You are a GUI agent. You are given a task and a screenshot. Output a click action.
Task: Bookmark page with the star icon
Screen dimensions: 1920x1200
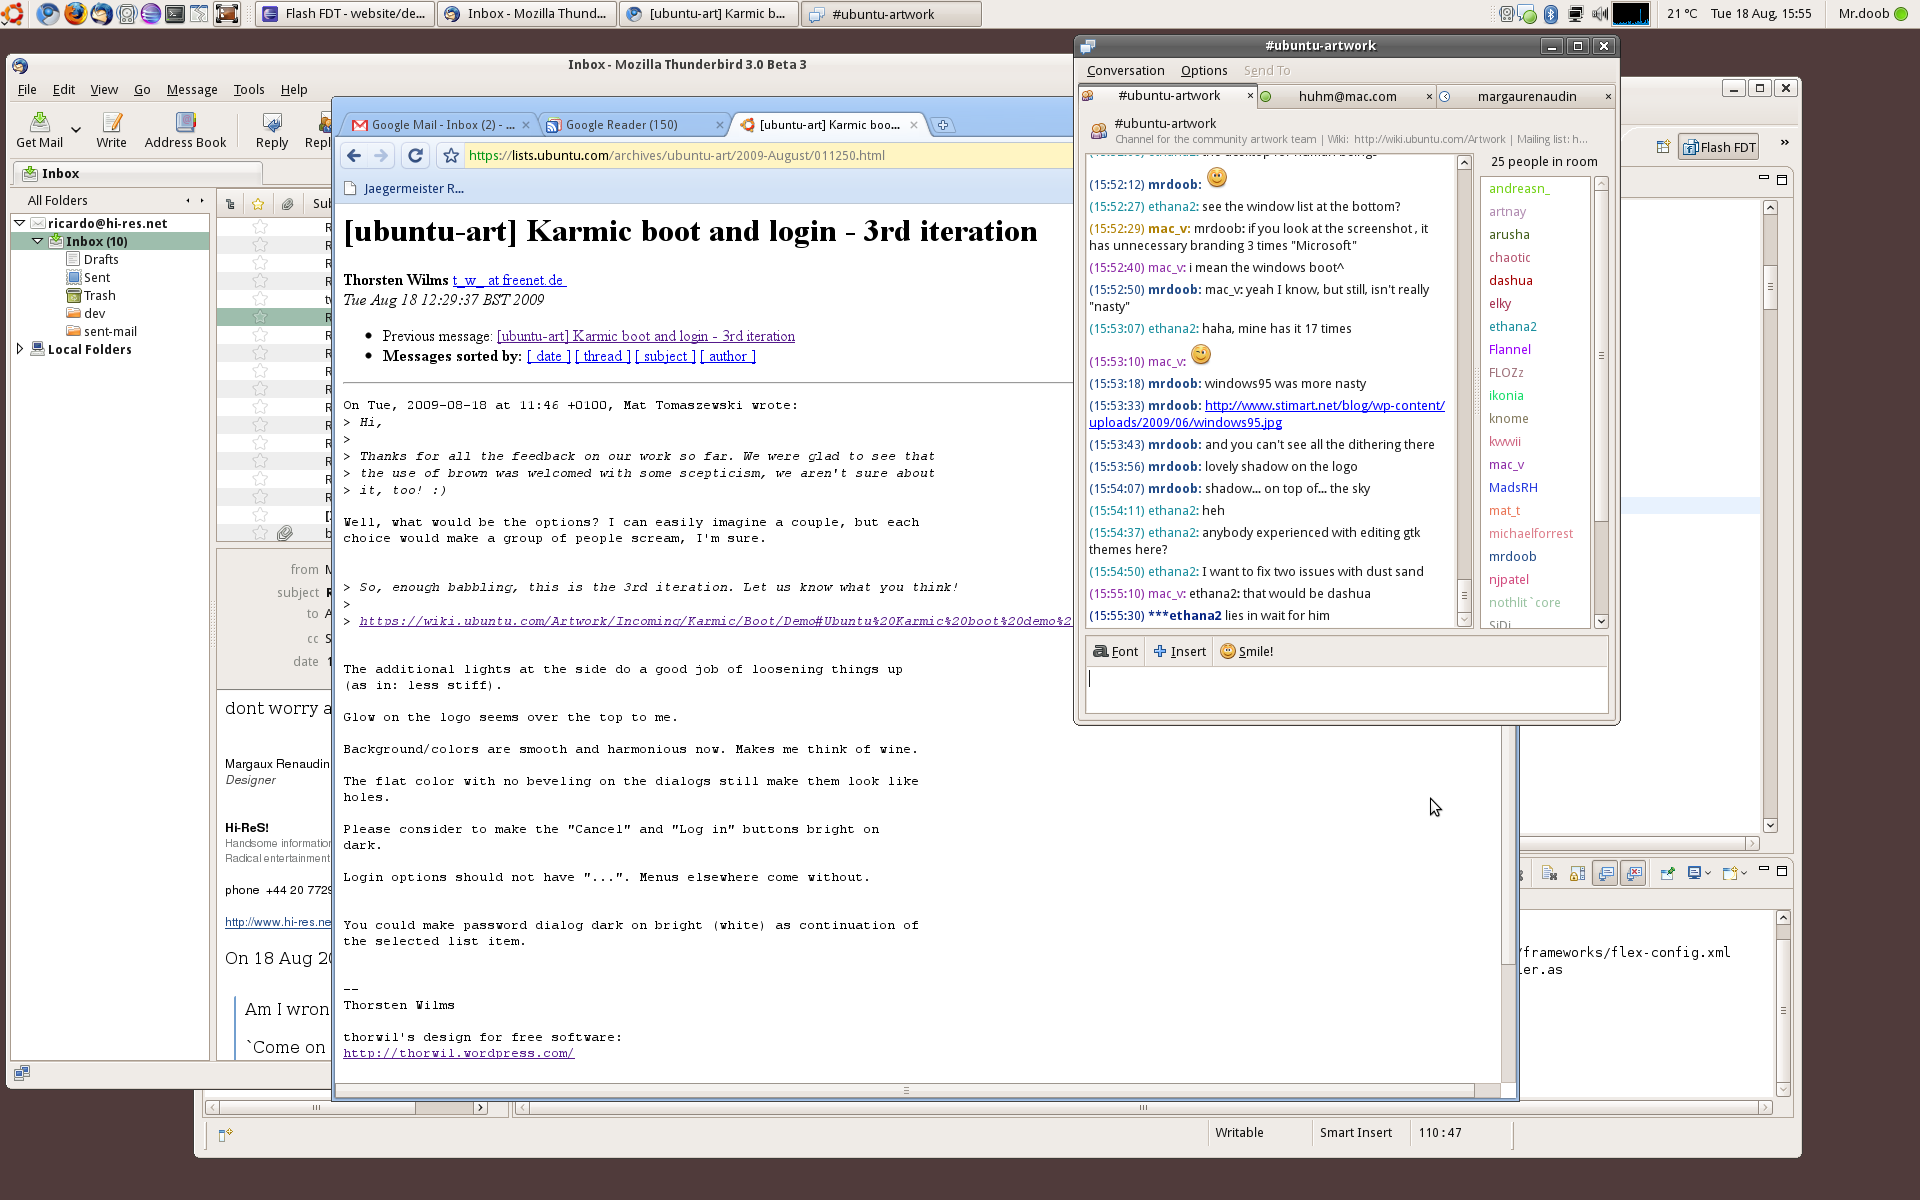451,155
